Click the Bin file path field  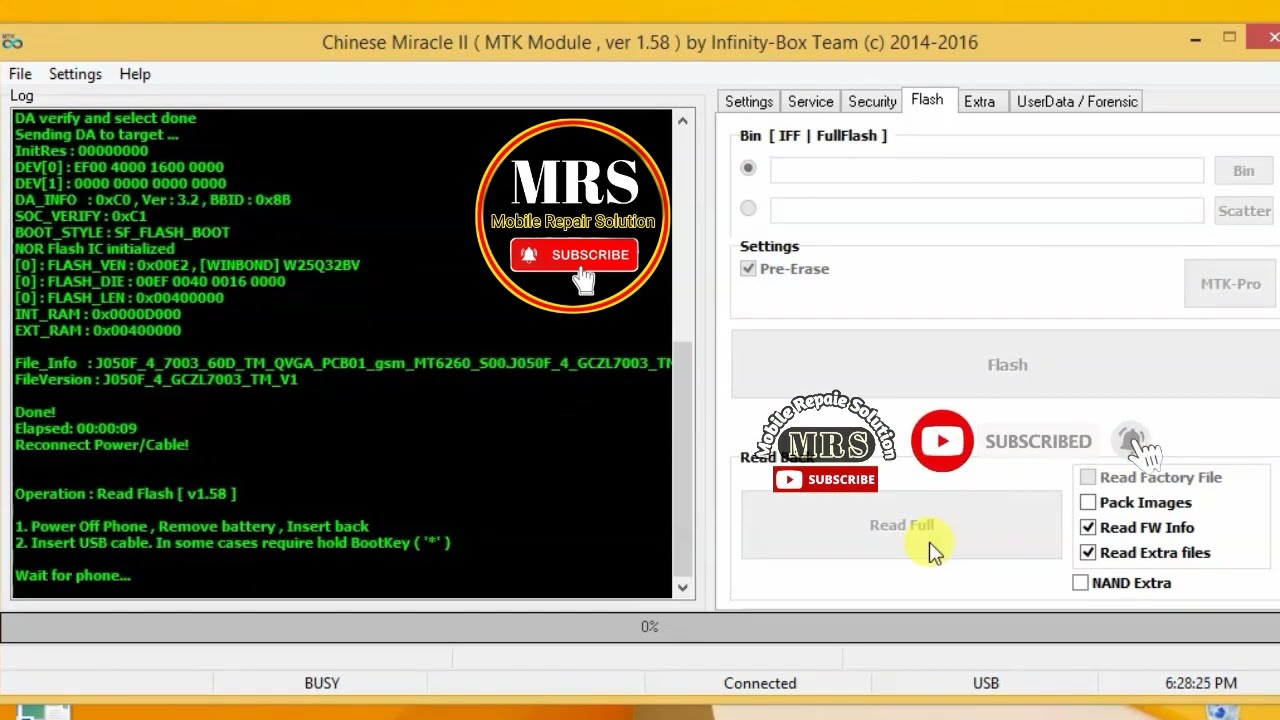pyautogui.click(x=987, y=171)
